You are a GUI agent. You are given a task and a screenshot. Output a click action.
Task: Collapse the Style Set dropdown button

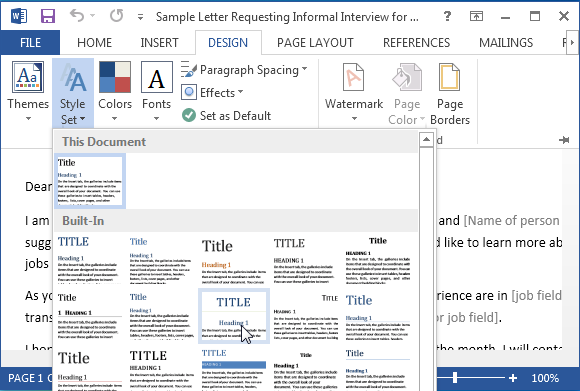click(73, 93)
